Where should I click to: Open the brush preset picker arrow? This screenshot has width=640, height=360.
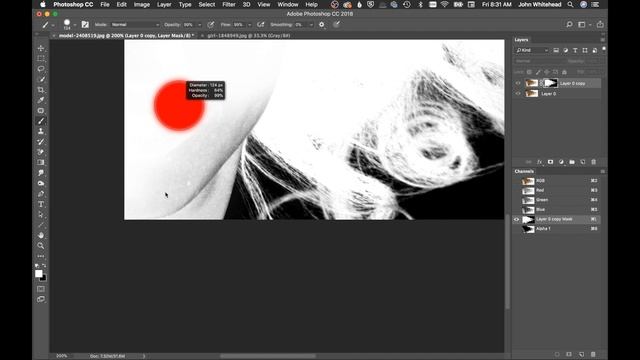74,25
